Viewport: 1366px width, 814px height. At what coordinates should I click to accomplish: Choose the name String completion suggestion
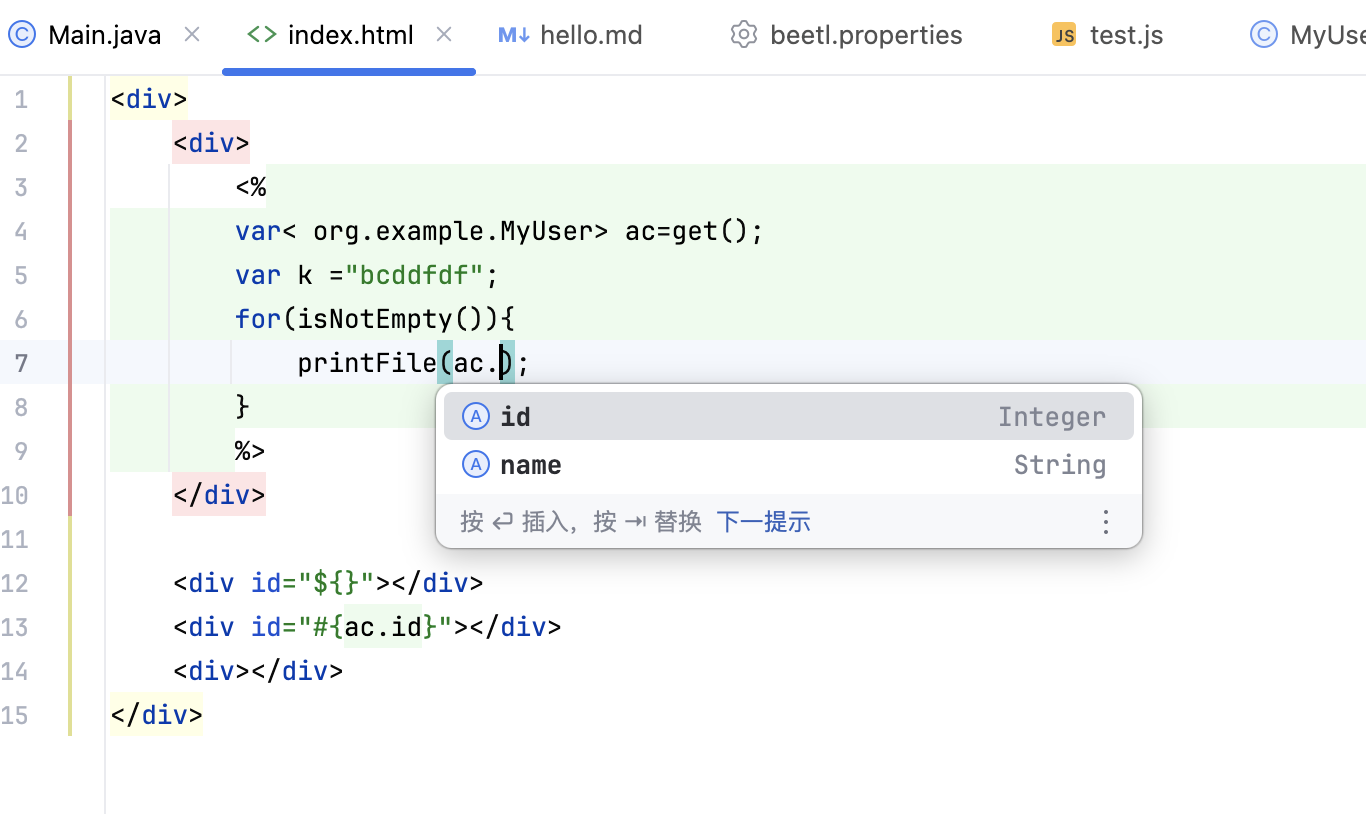point(788,465)
